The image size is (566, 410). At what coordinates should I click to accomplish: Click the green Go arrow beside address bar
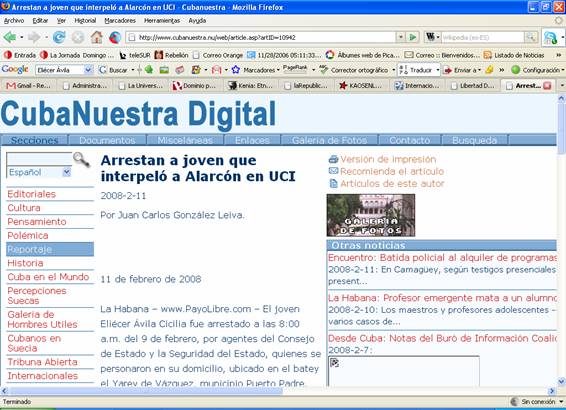click(413, 37)
